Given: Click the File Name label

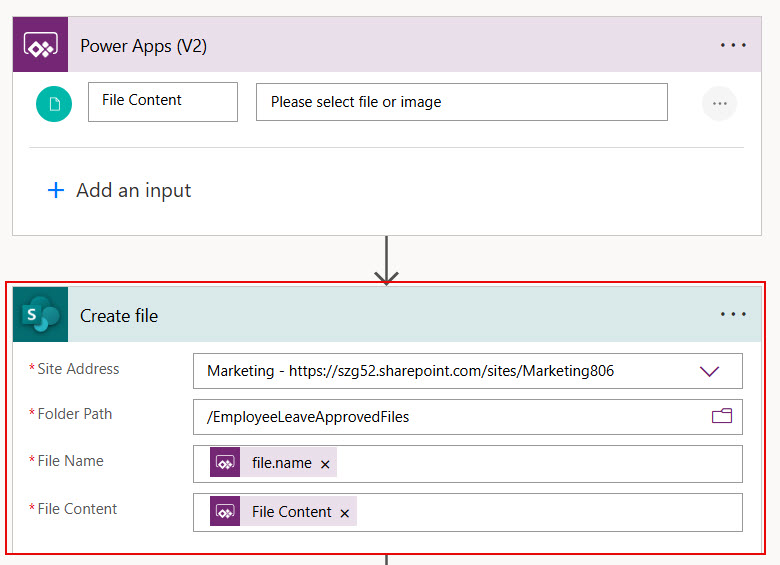Looking at the screenshot, I should (70, 461).
